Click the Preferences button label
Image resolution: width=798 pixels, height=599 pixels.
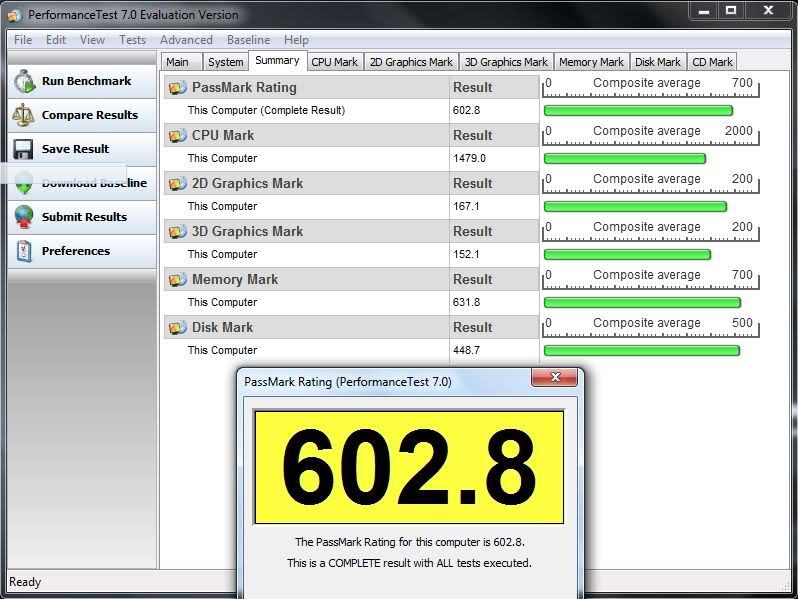point(76,251)
